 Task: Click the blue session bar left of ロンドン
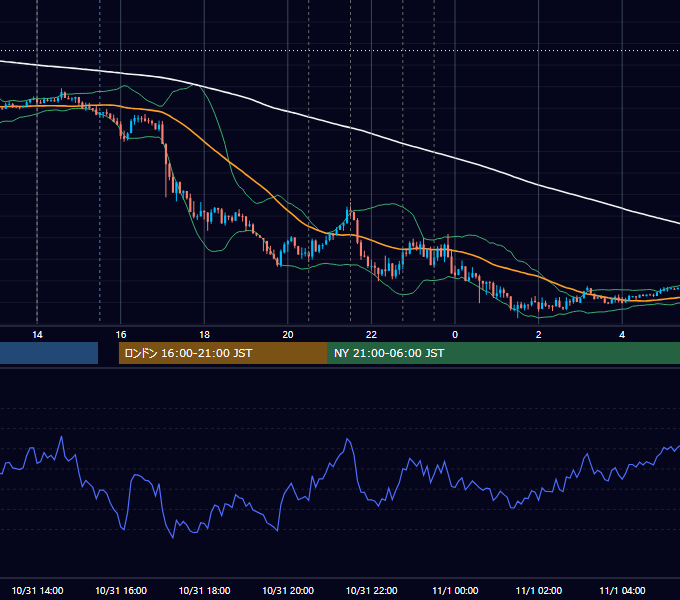click(x=49, y=353)
